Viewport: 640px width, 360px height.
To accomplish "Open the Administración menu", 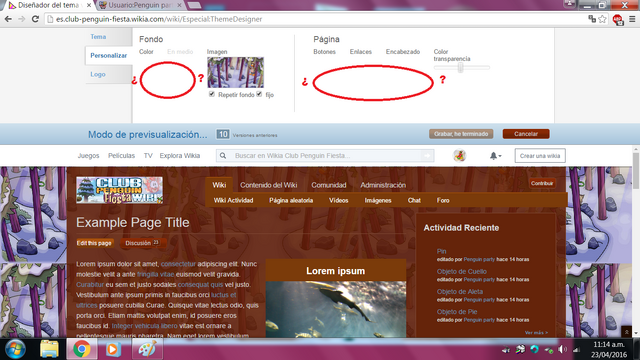I will coord(383,185).
